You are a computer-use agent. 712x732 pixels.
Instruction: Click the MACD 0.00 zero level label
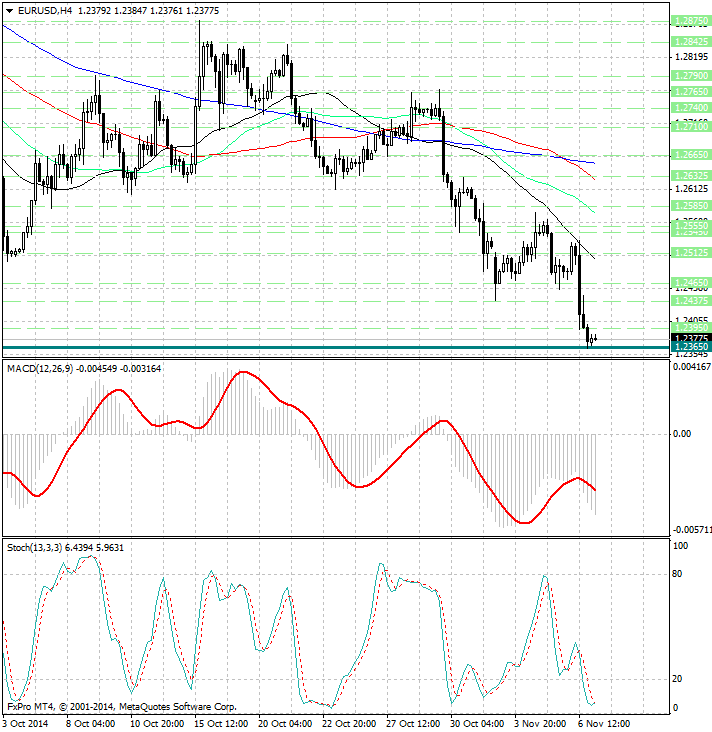tap(683, 434)
